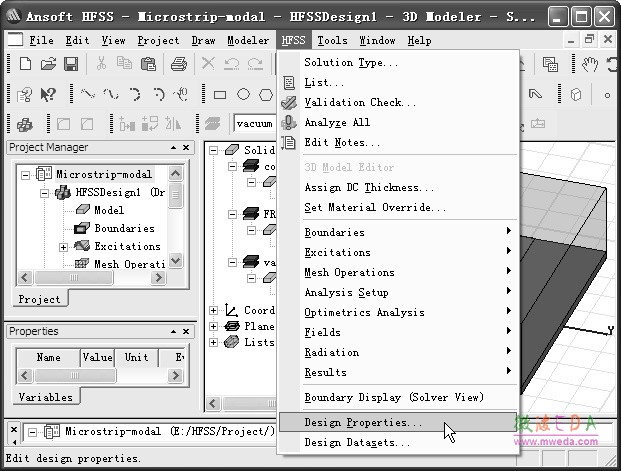Click the Value column header in Properties

click(x=97, y=357)
